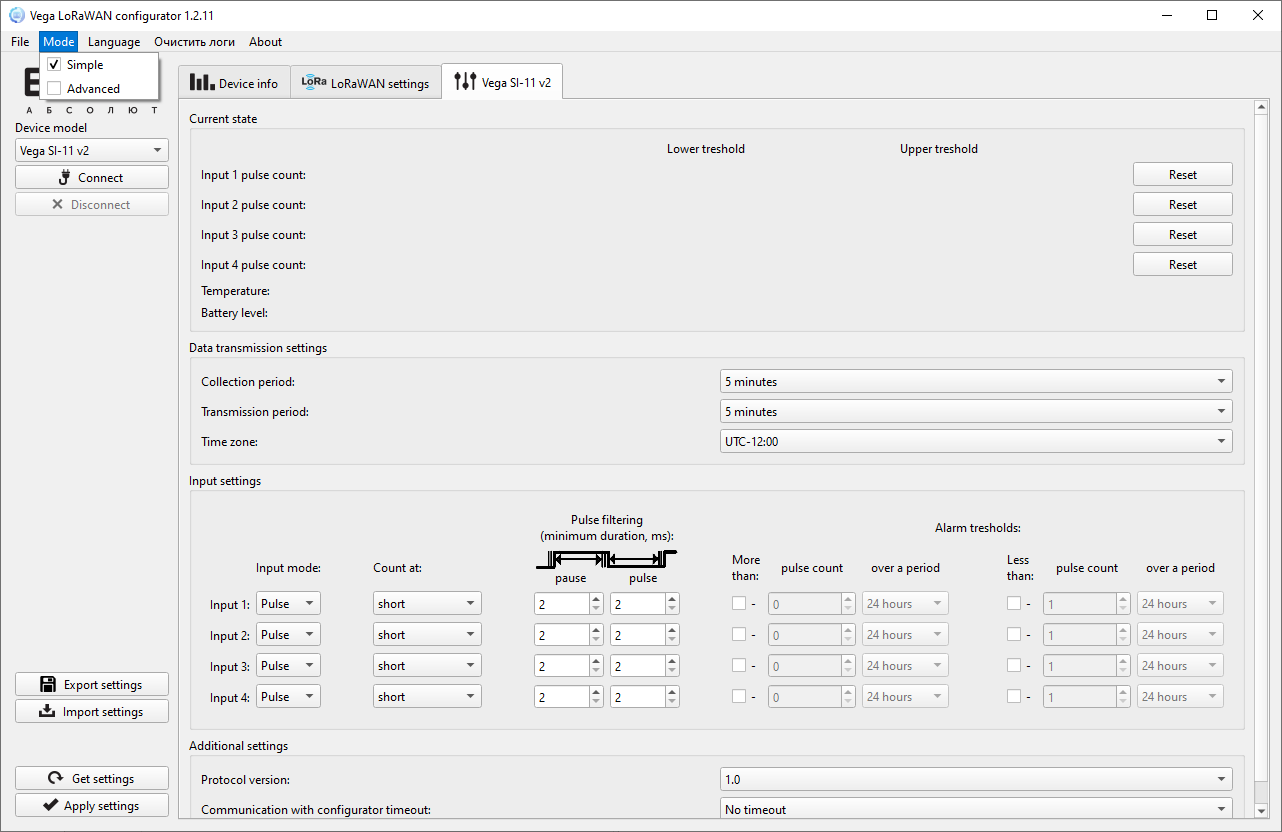This screenshot has height=832, width=1282.
Task: Click the vertical scrollbar down arrow
Action: (x=1261, y=810)
